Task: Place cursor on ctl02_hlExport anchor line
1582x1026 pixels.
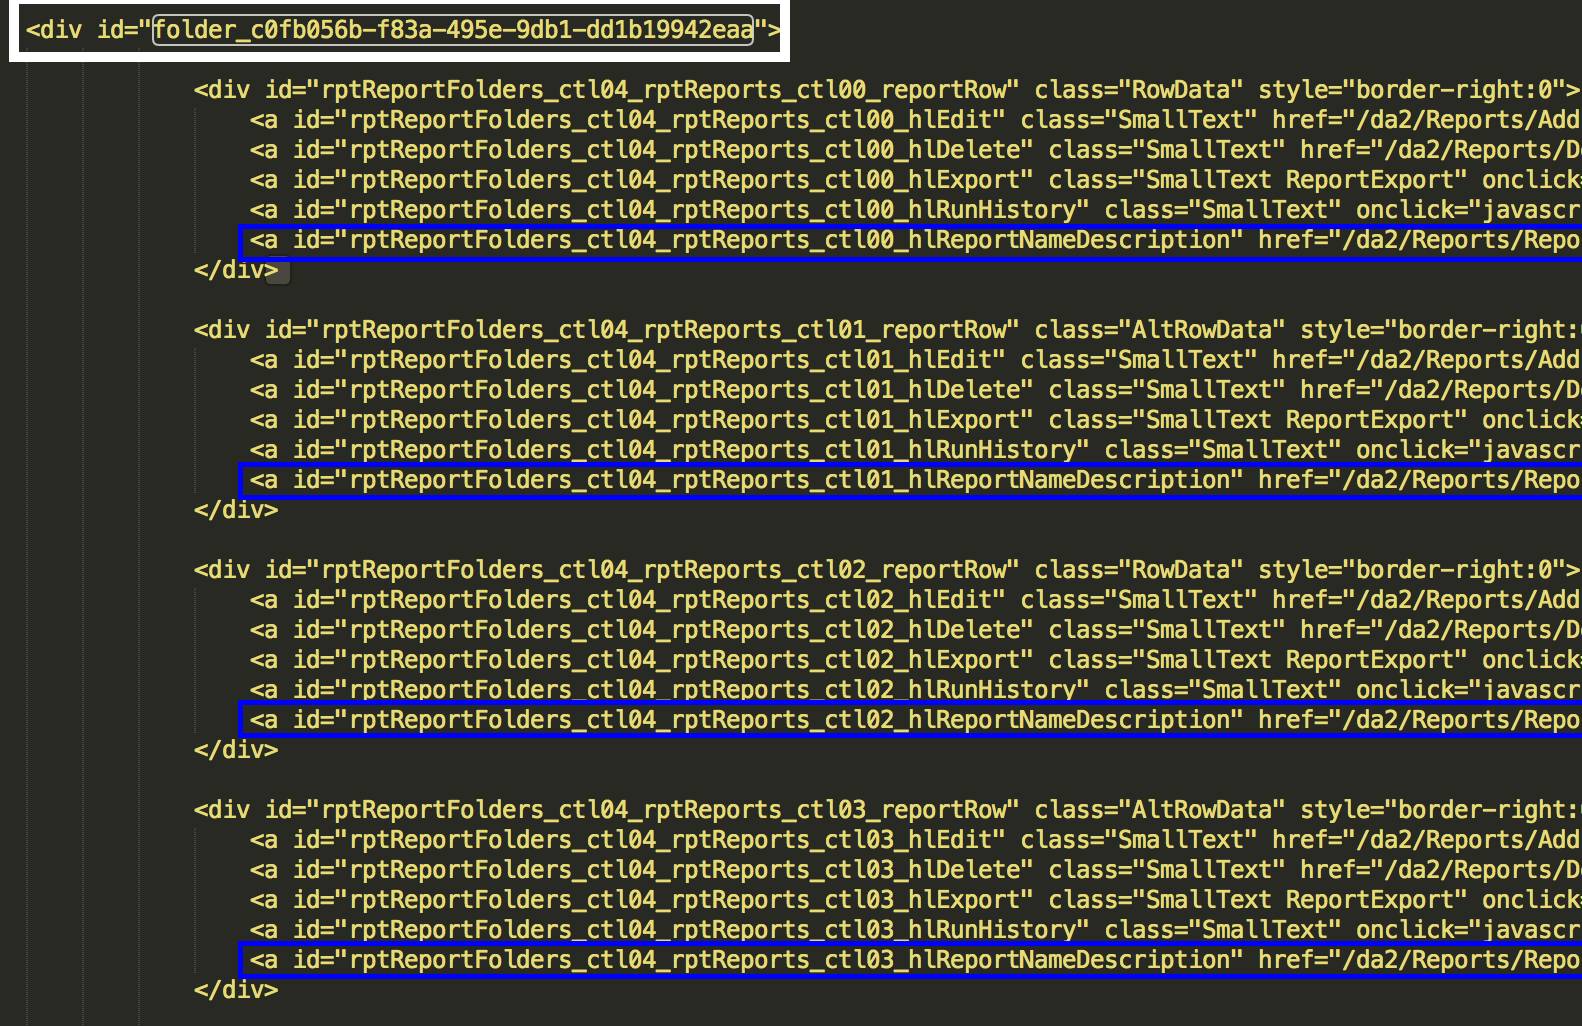Action: [x=915, y=660]
